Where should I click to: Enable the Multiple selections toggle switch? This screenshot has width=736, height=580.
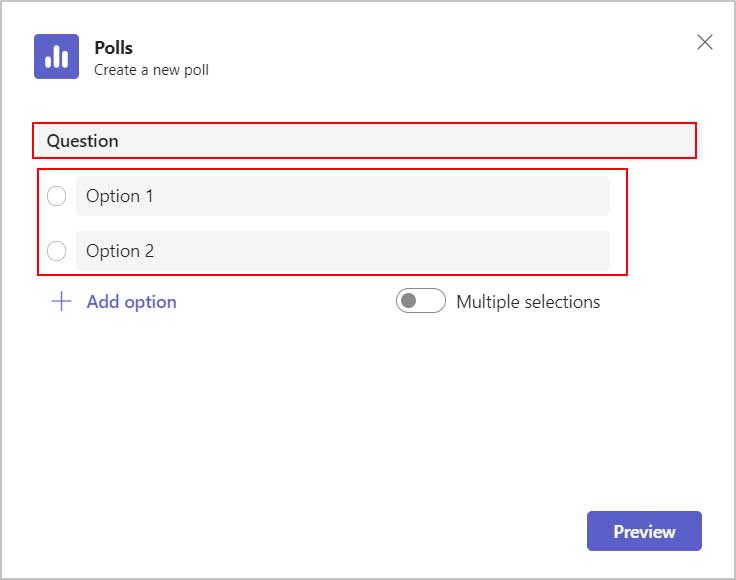[x=421, y=301]
